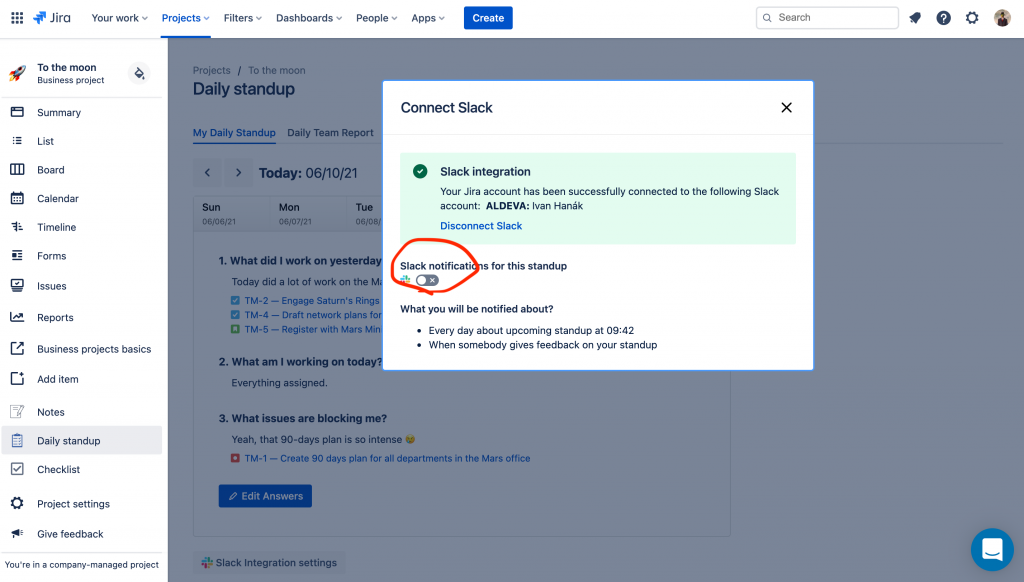This screenshot has width=1024, height=582.
Task: Expand the Filters menu
Action: point(243,18)
